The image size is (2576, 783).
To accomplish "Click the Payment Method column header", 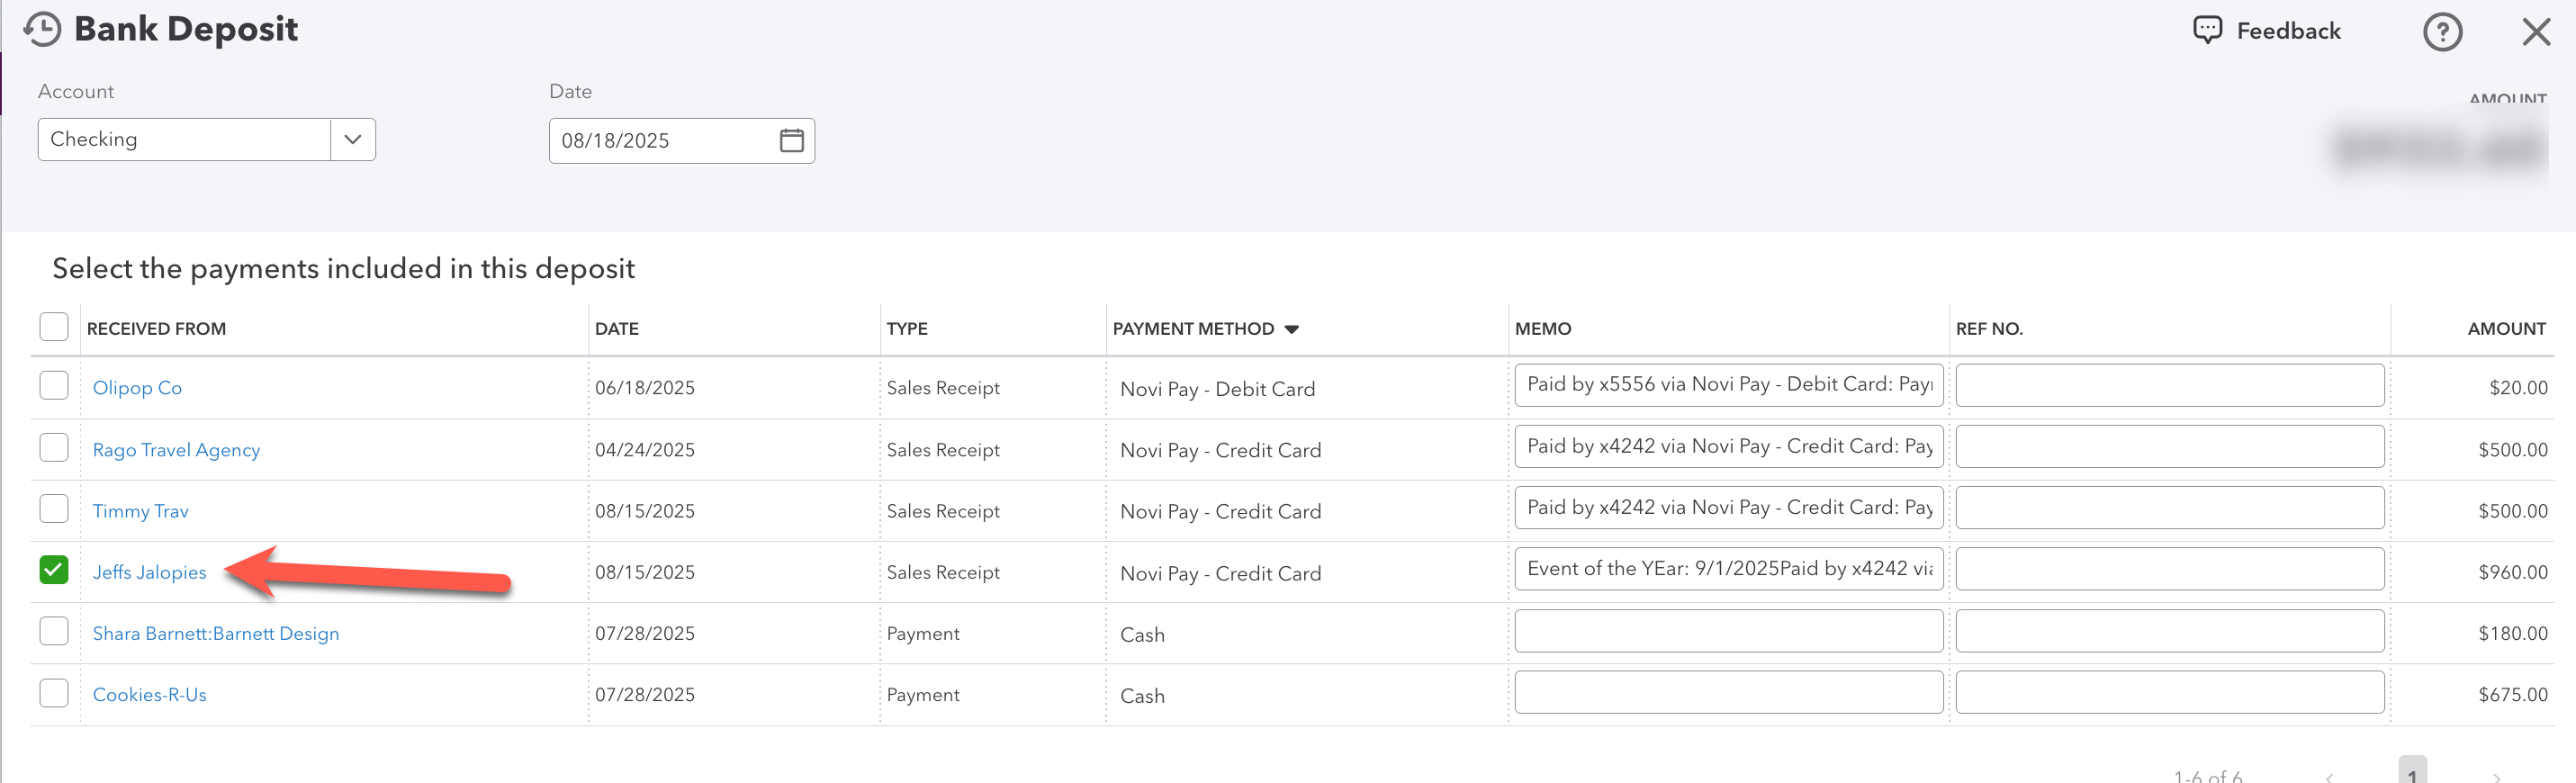I will pyautogui.click(x=1193, y=329).
